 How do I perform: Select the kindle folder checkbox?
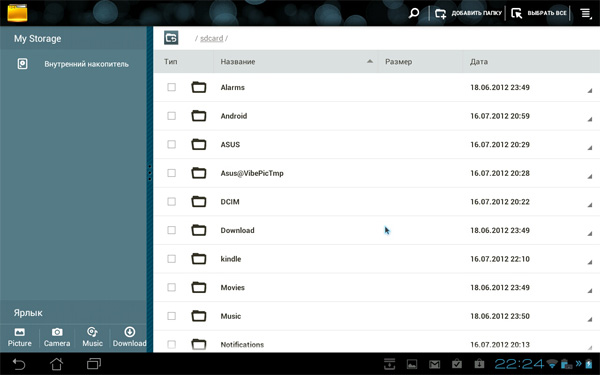coord(171,259)
